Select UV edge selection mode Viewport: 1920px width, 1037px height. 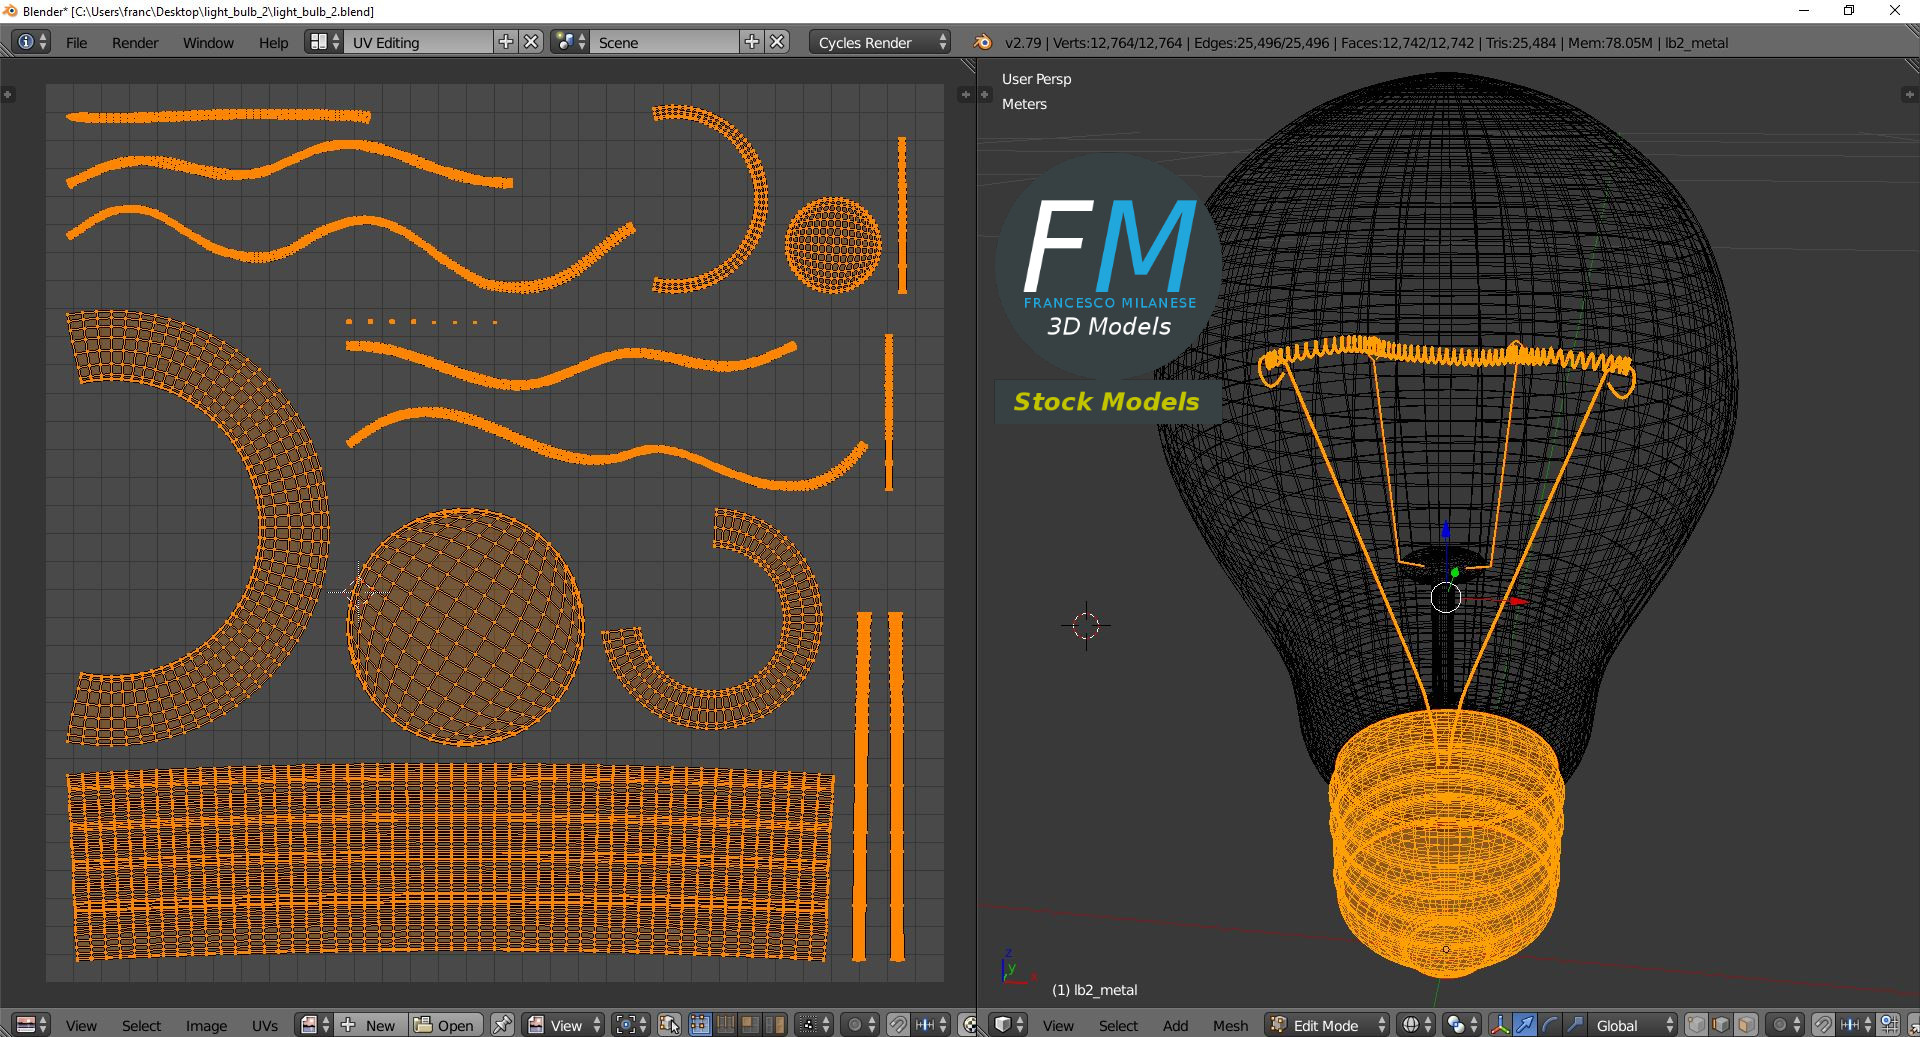coord(726,1025)
